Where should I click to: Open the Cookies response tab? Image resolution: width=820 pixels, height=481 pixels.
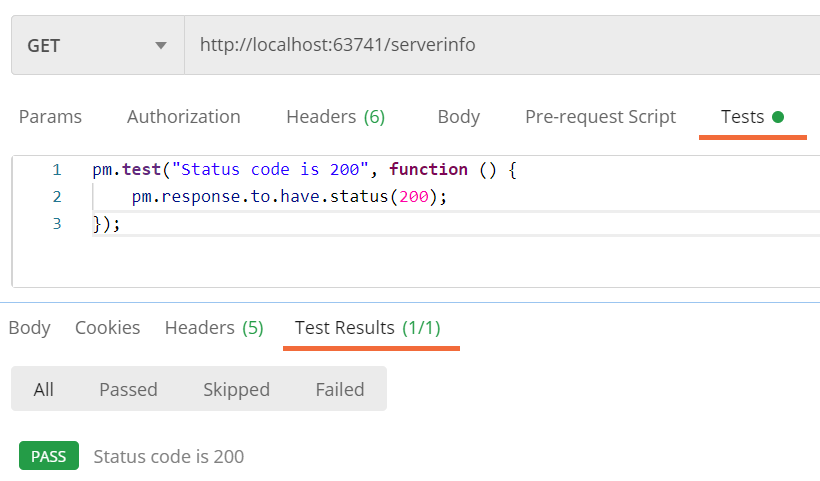[108, 328]
